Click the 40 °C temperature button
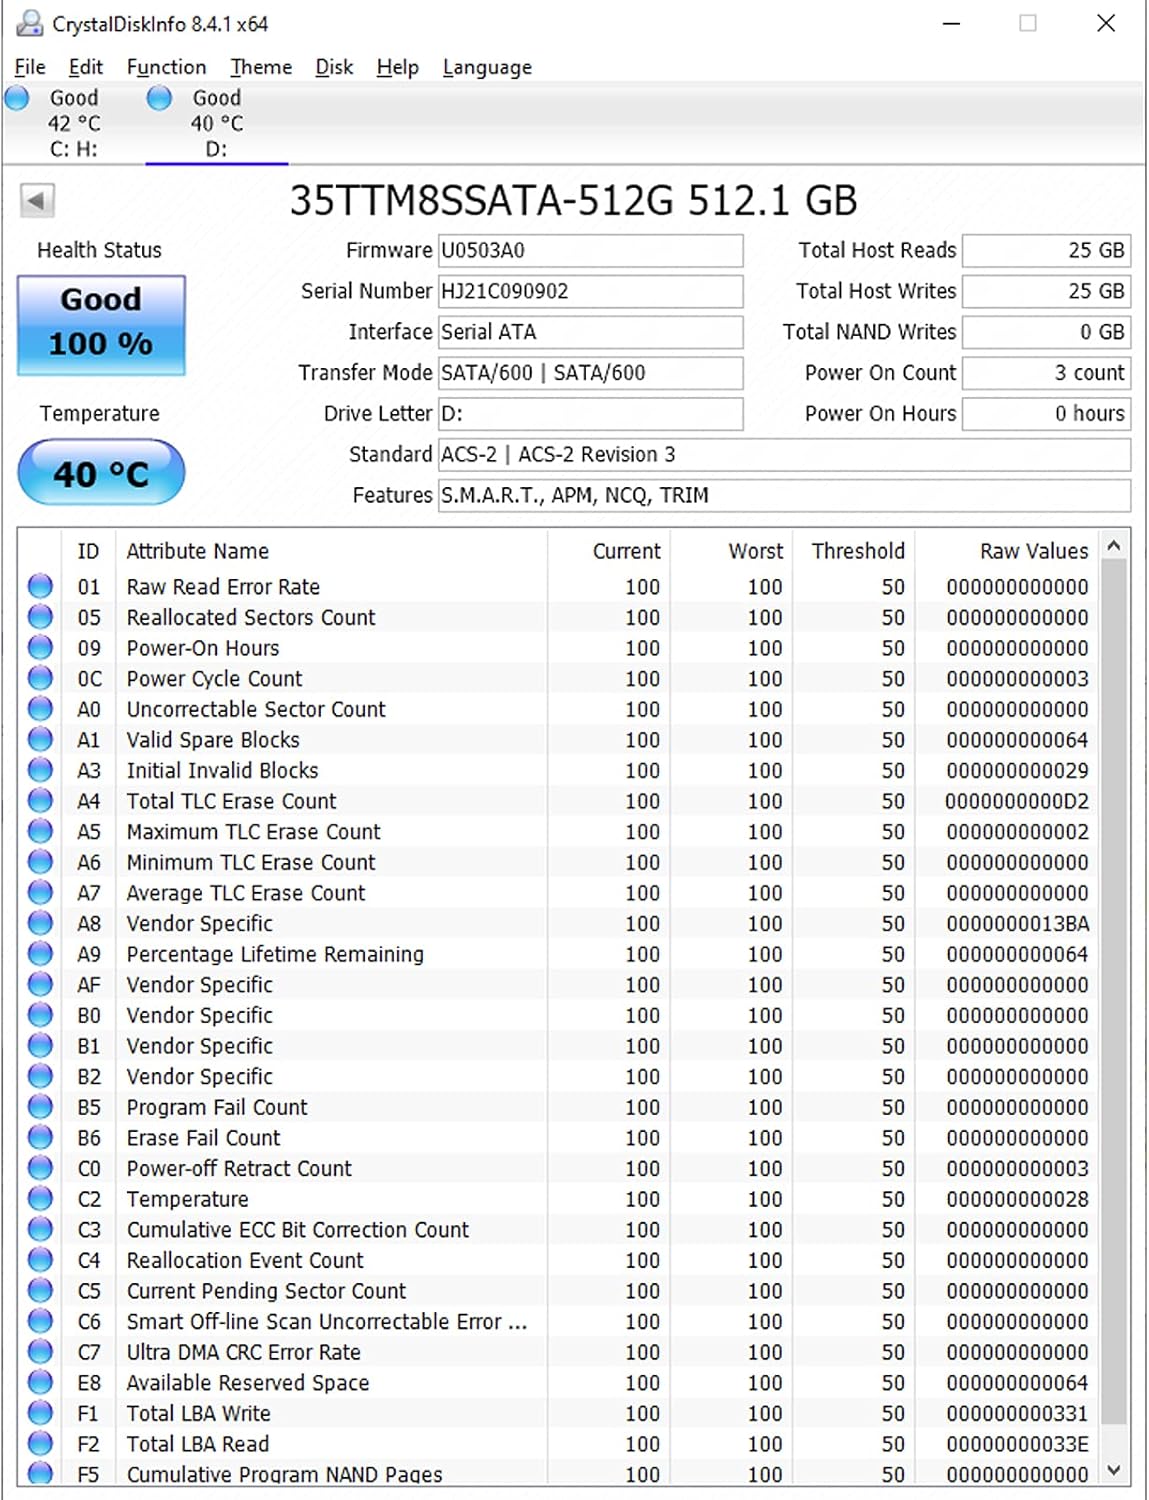Viewport: 1149px width, 1500px height. (x=101, y=472)
